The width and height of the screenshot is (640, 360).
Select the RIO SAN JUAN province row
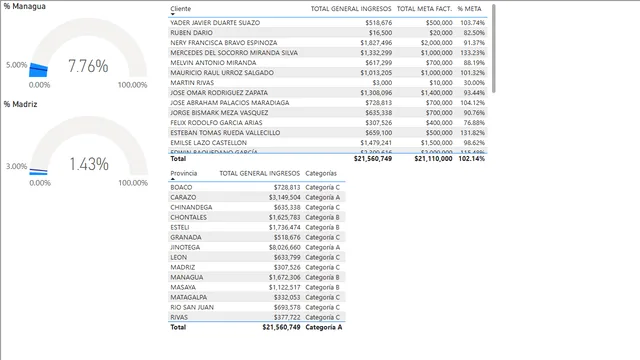256,307
